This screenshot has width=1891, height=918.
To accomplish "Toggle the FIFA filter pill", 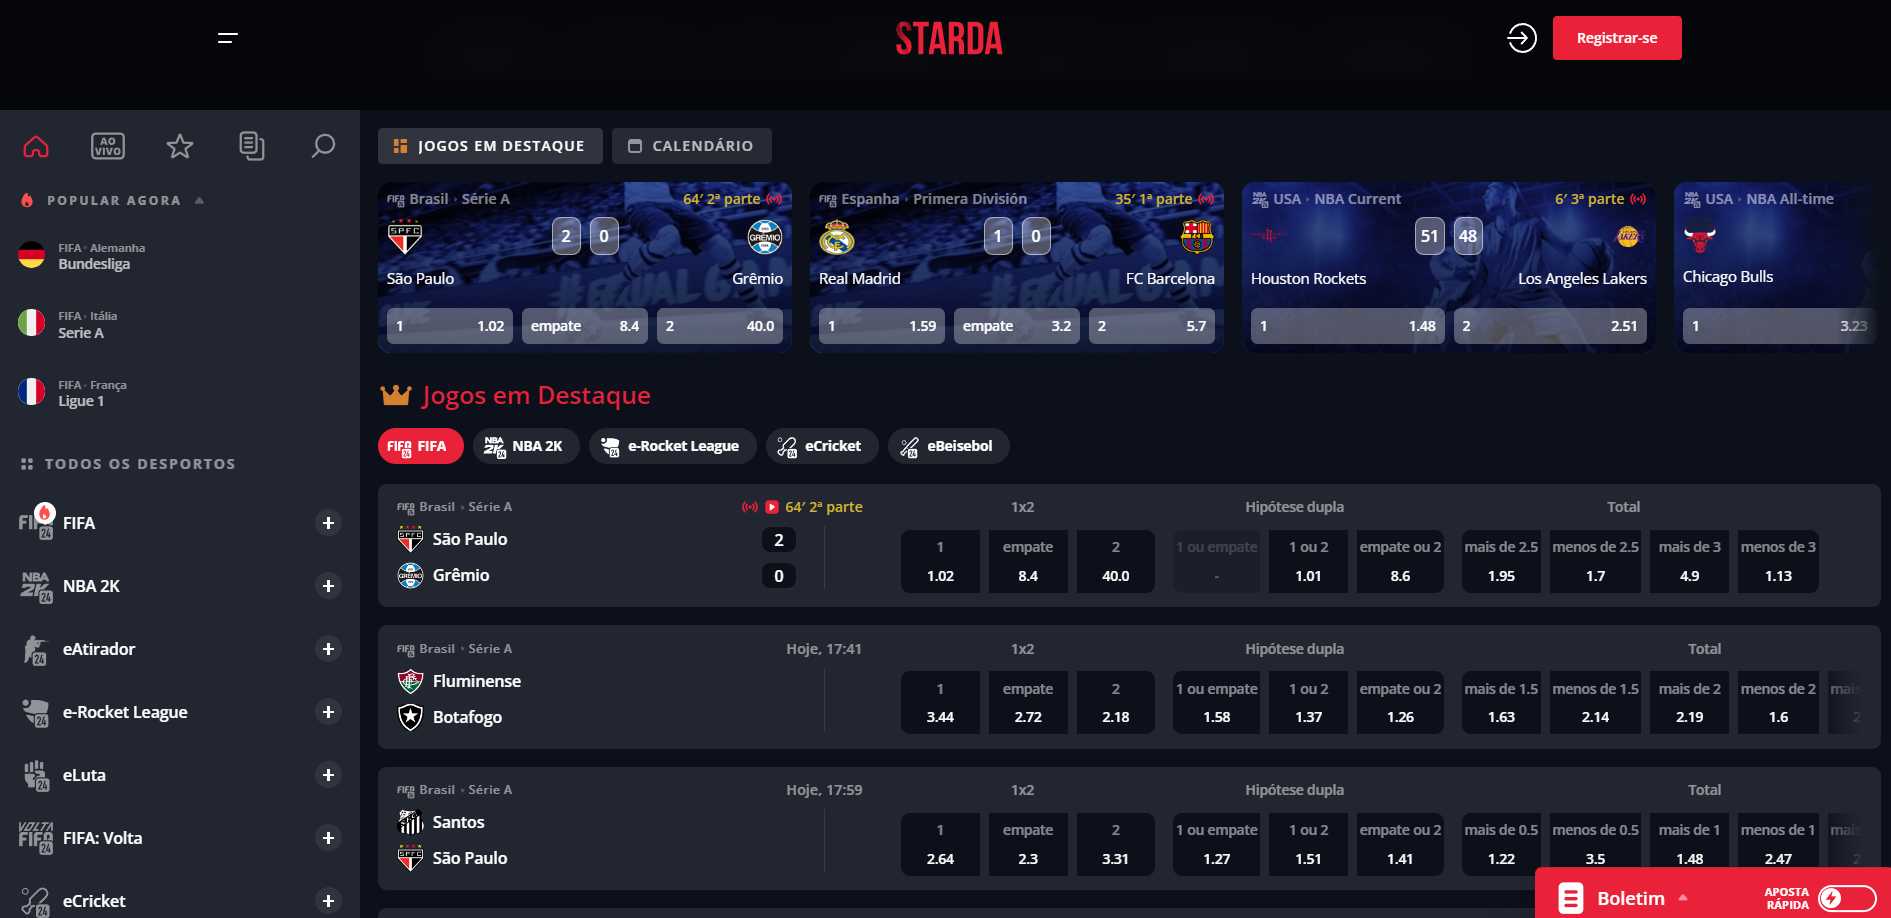I will [419, 446].
